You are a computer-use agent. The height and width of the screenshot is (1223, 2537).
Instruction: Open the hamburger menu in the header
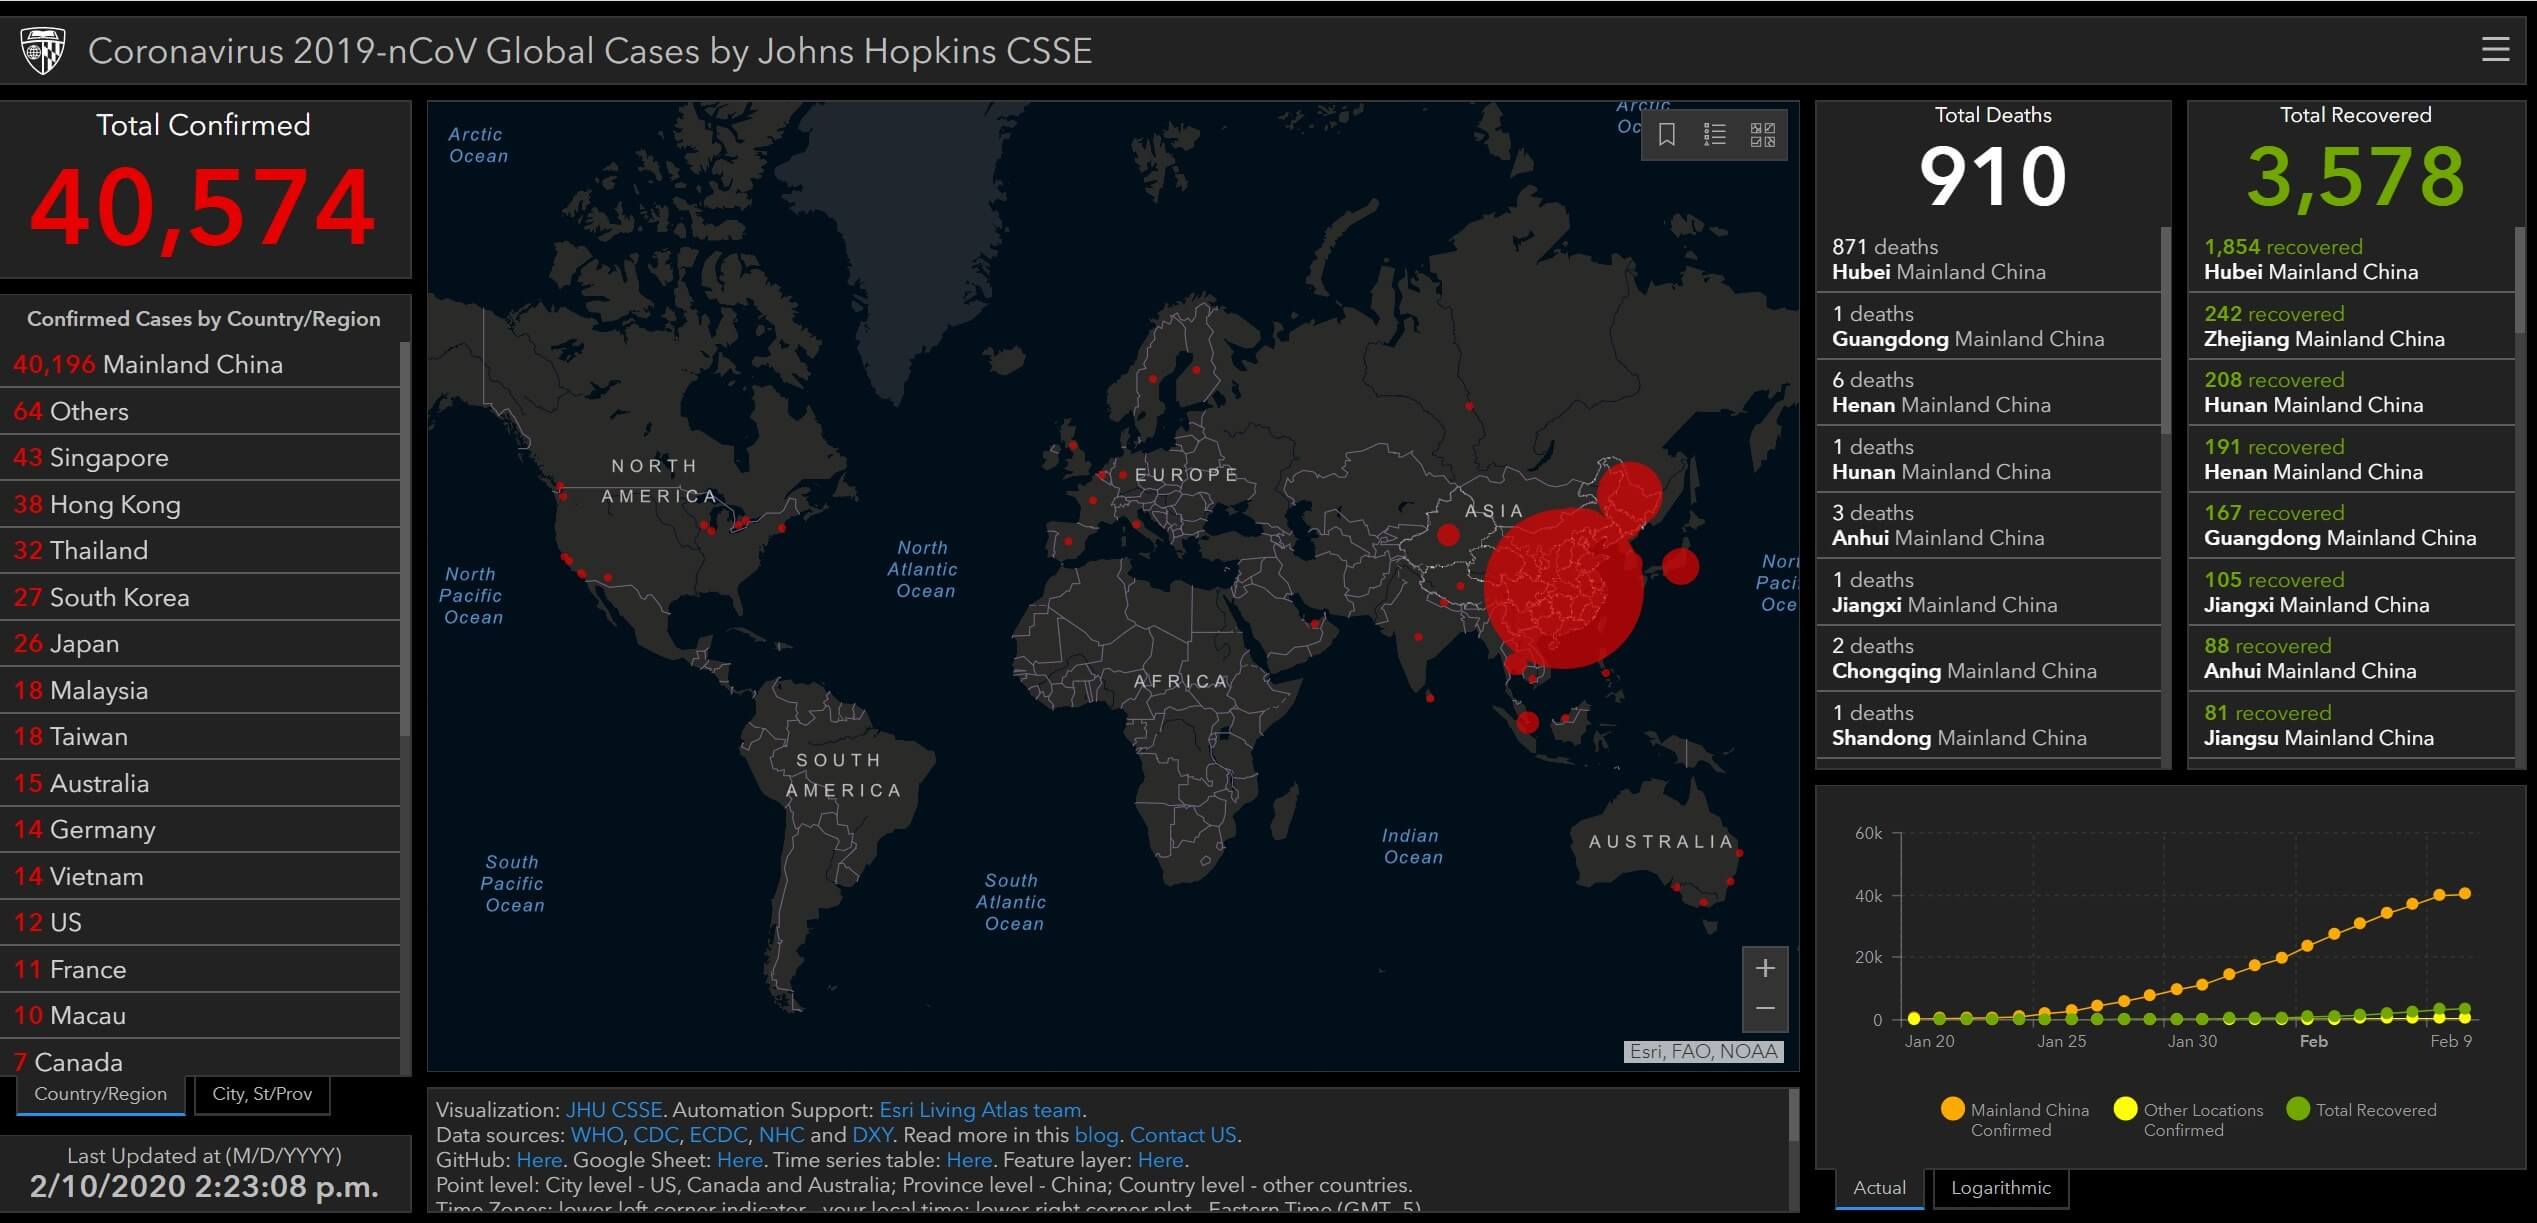pos(2495,49)
